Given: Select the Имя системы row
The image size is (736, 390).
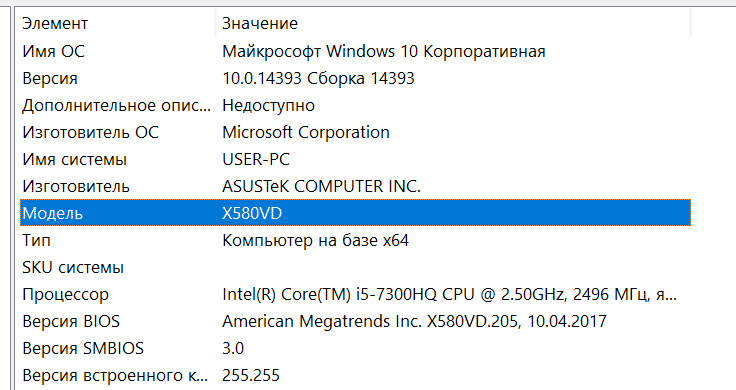Looking at the screenshot, I should (355, 160).
